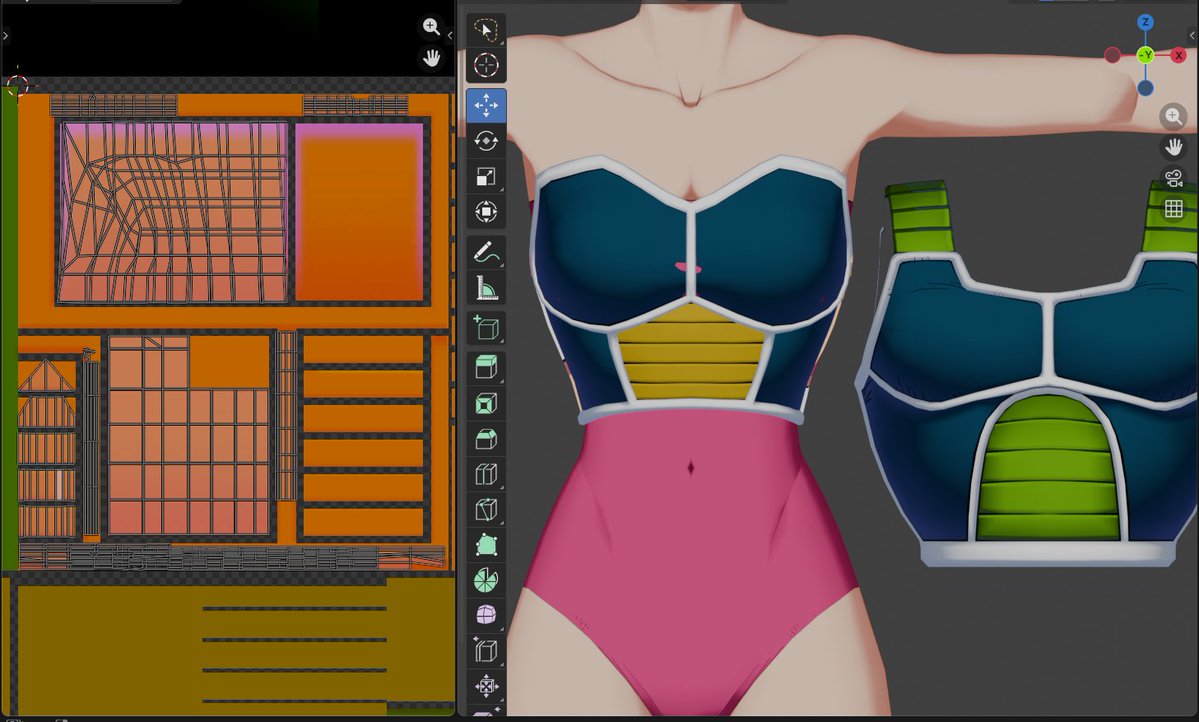Select the Extrude Region tool
Screen dimensions: 1199x722
point(485,364)
